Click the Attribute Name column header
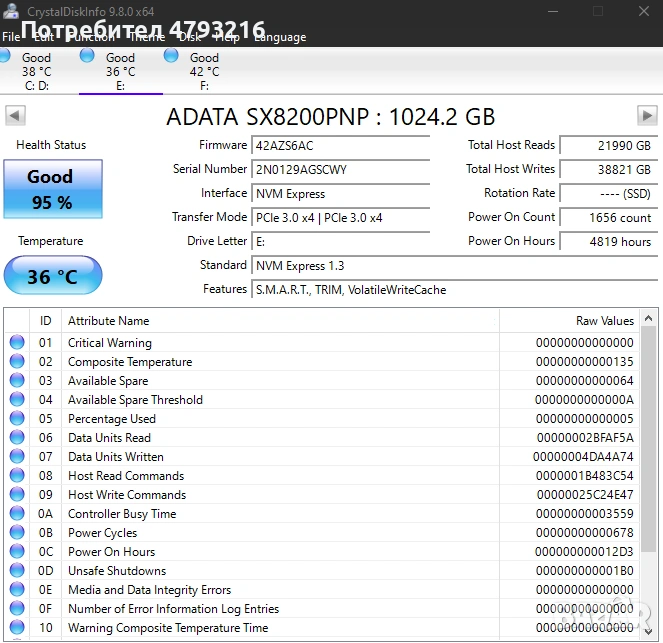Image resolution: width=663 pixels, height=643 pixels. pyautogui.click(x=108, y=321)
